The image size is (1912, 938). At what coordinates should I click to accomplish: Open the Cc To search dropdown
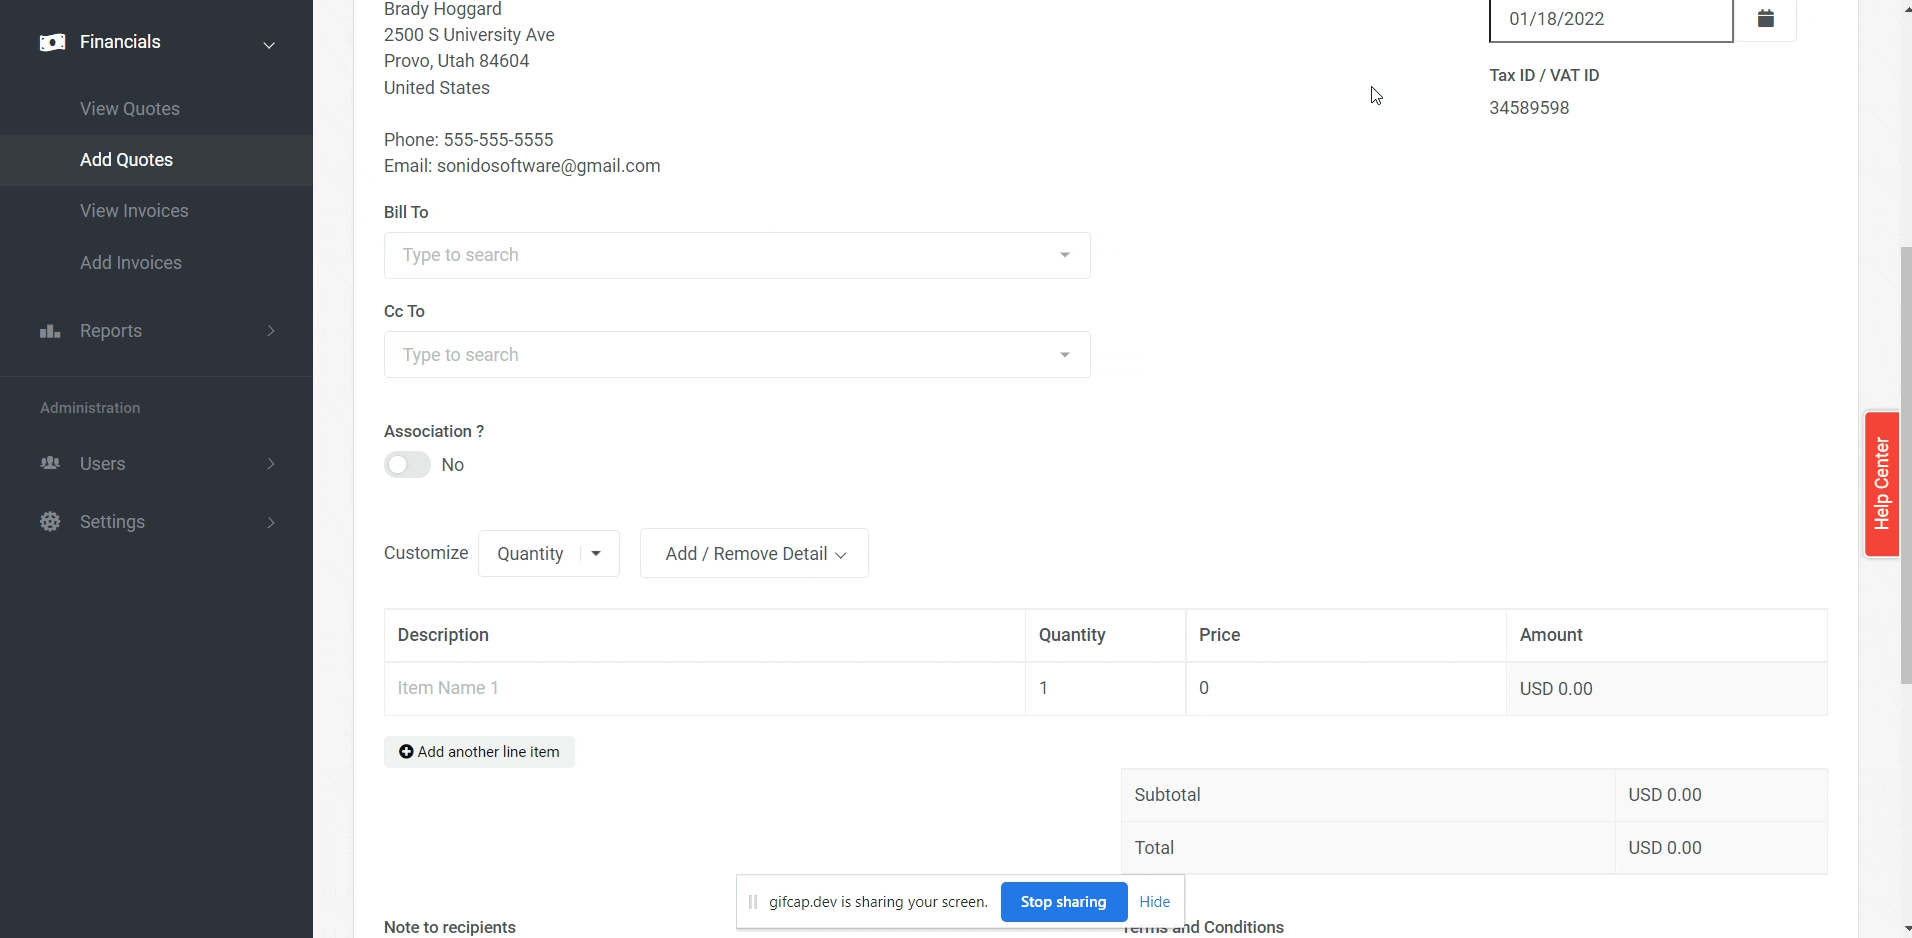click(x=736, y=355)
